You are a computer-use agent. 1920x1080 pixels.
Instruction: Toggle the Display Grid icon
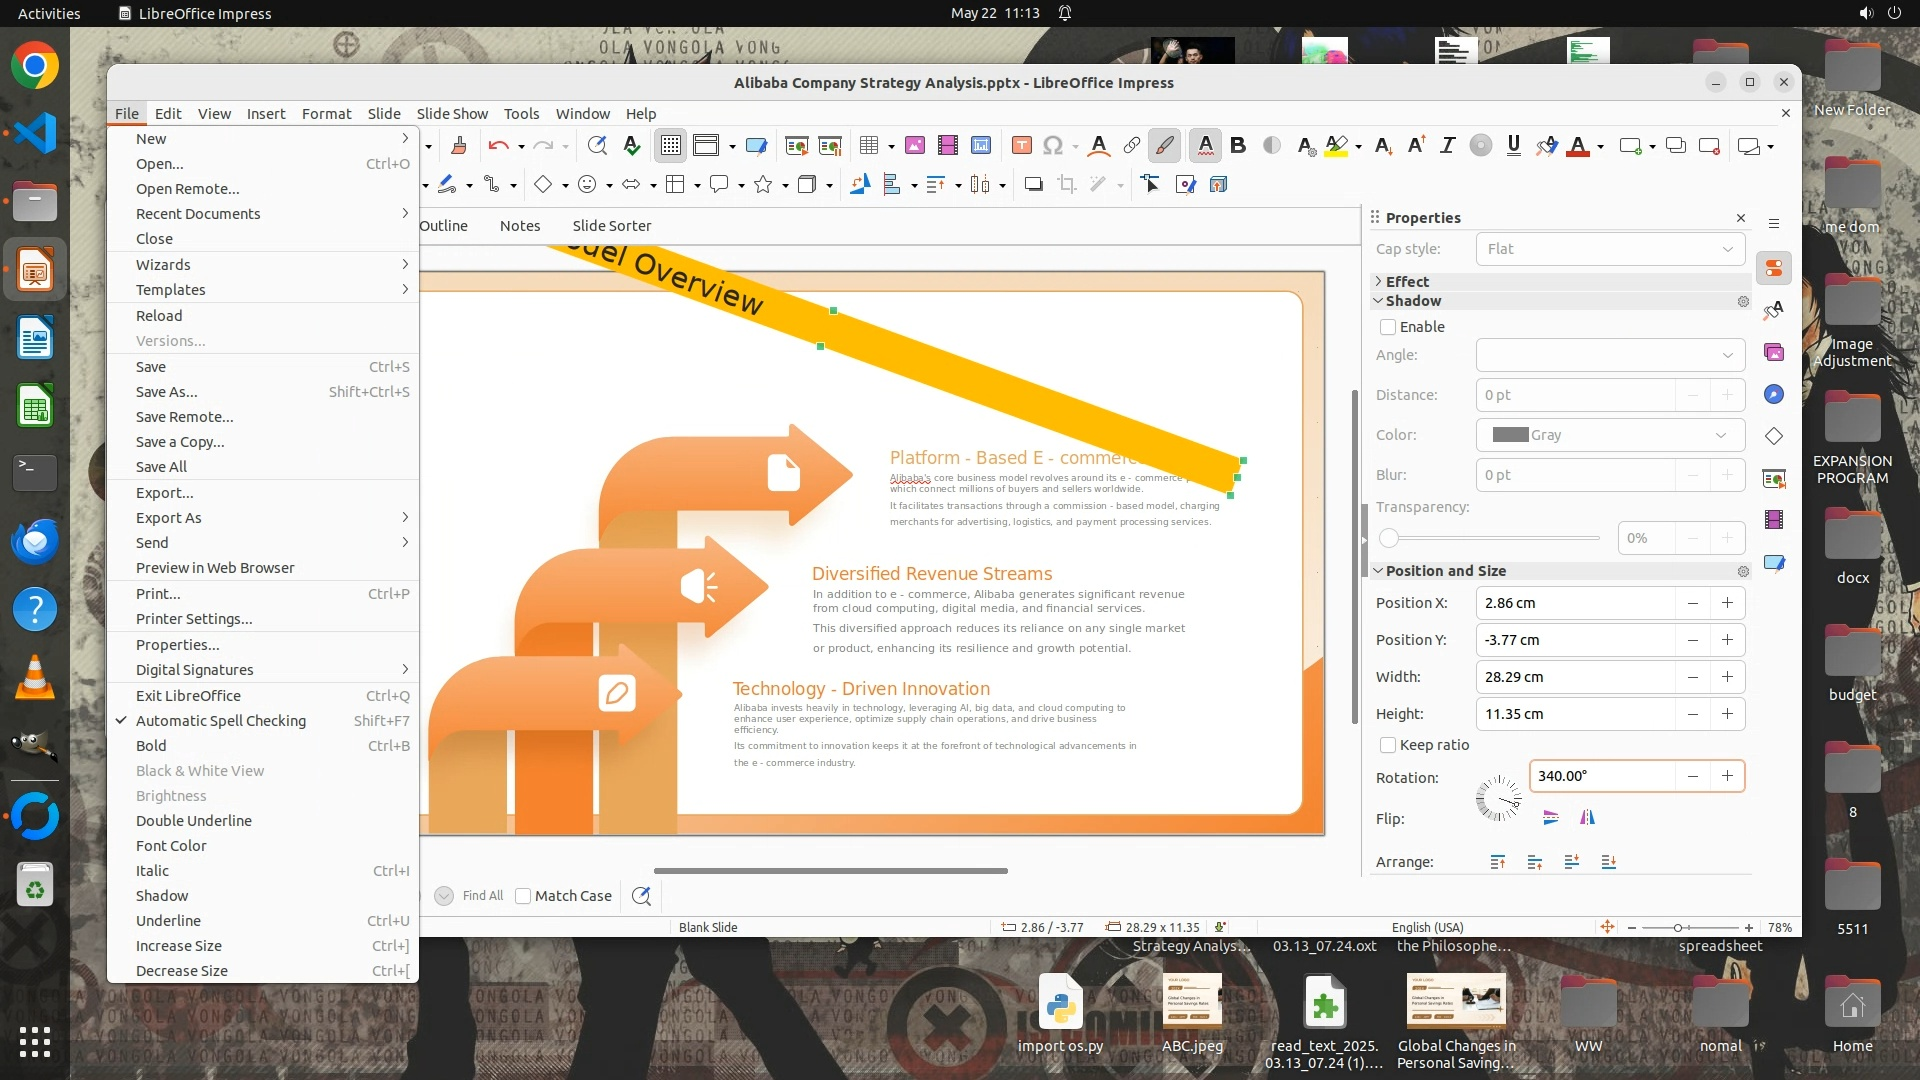click(670, 146)
